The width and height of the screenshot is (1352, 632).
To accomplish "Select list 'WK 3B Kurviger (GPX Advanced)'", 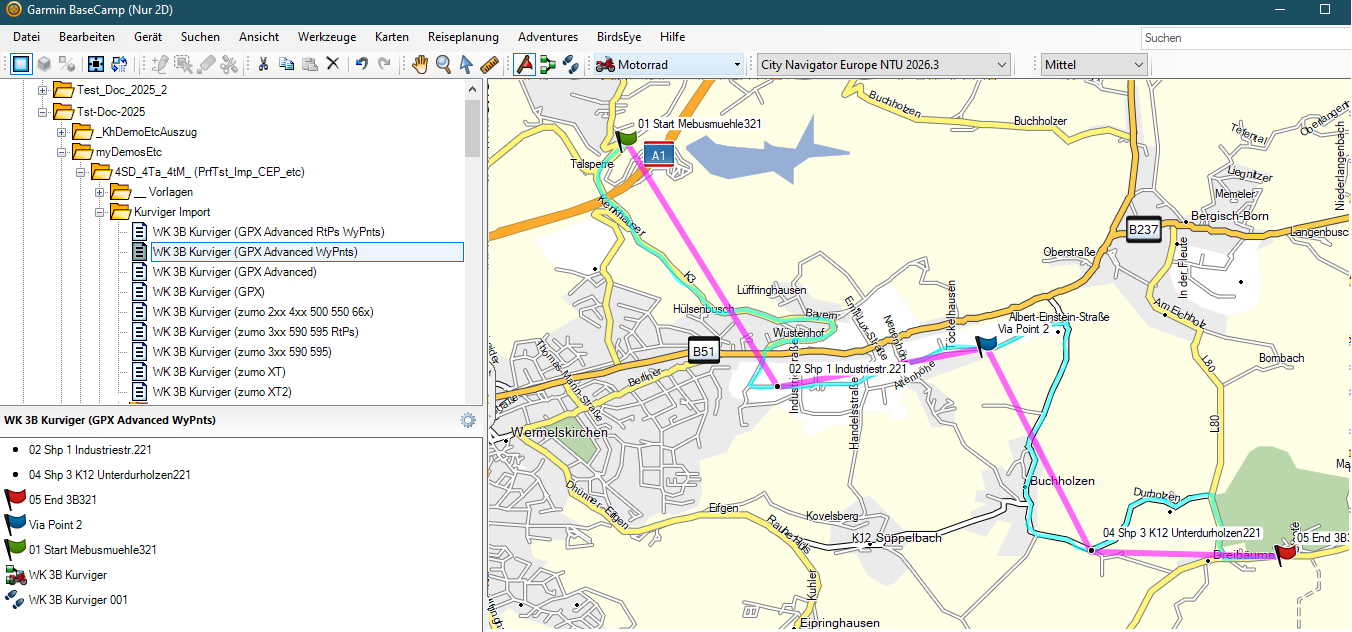I will tap(234, 272).
